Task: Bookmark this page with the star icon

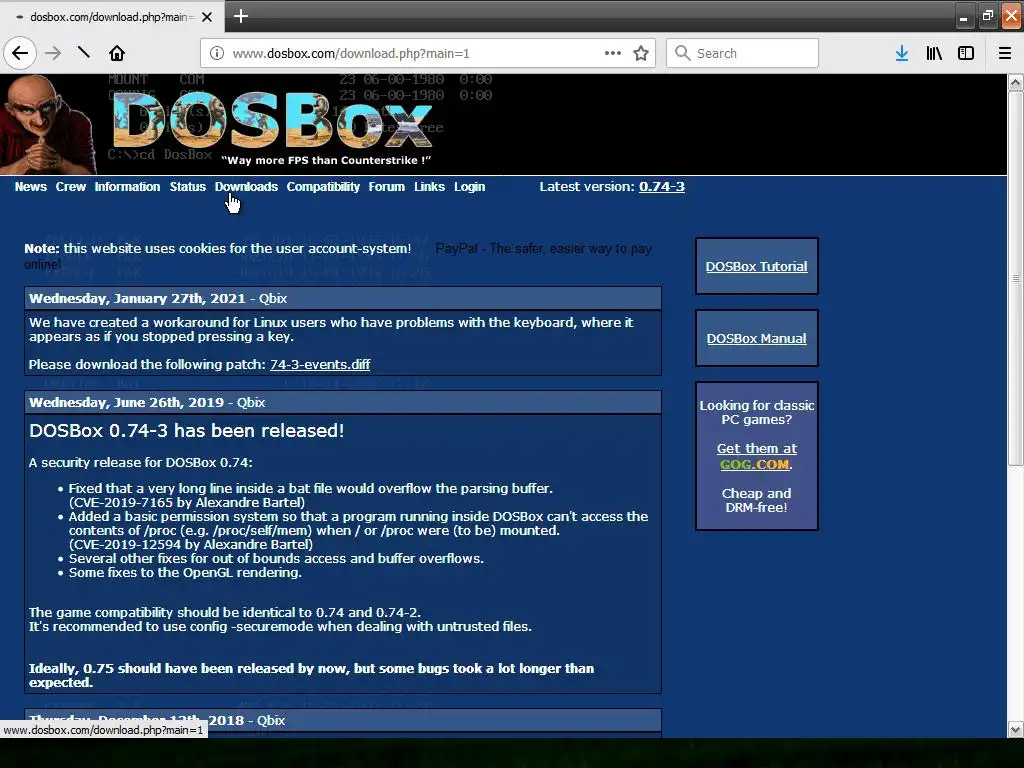Action: coord(641,53)
